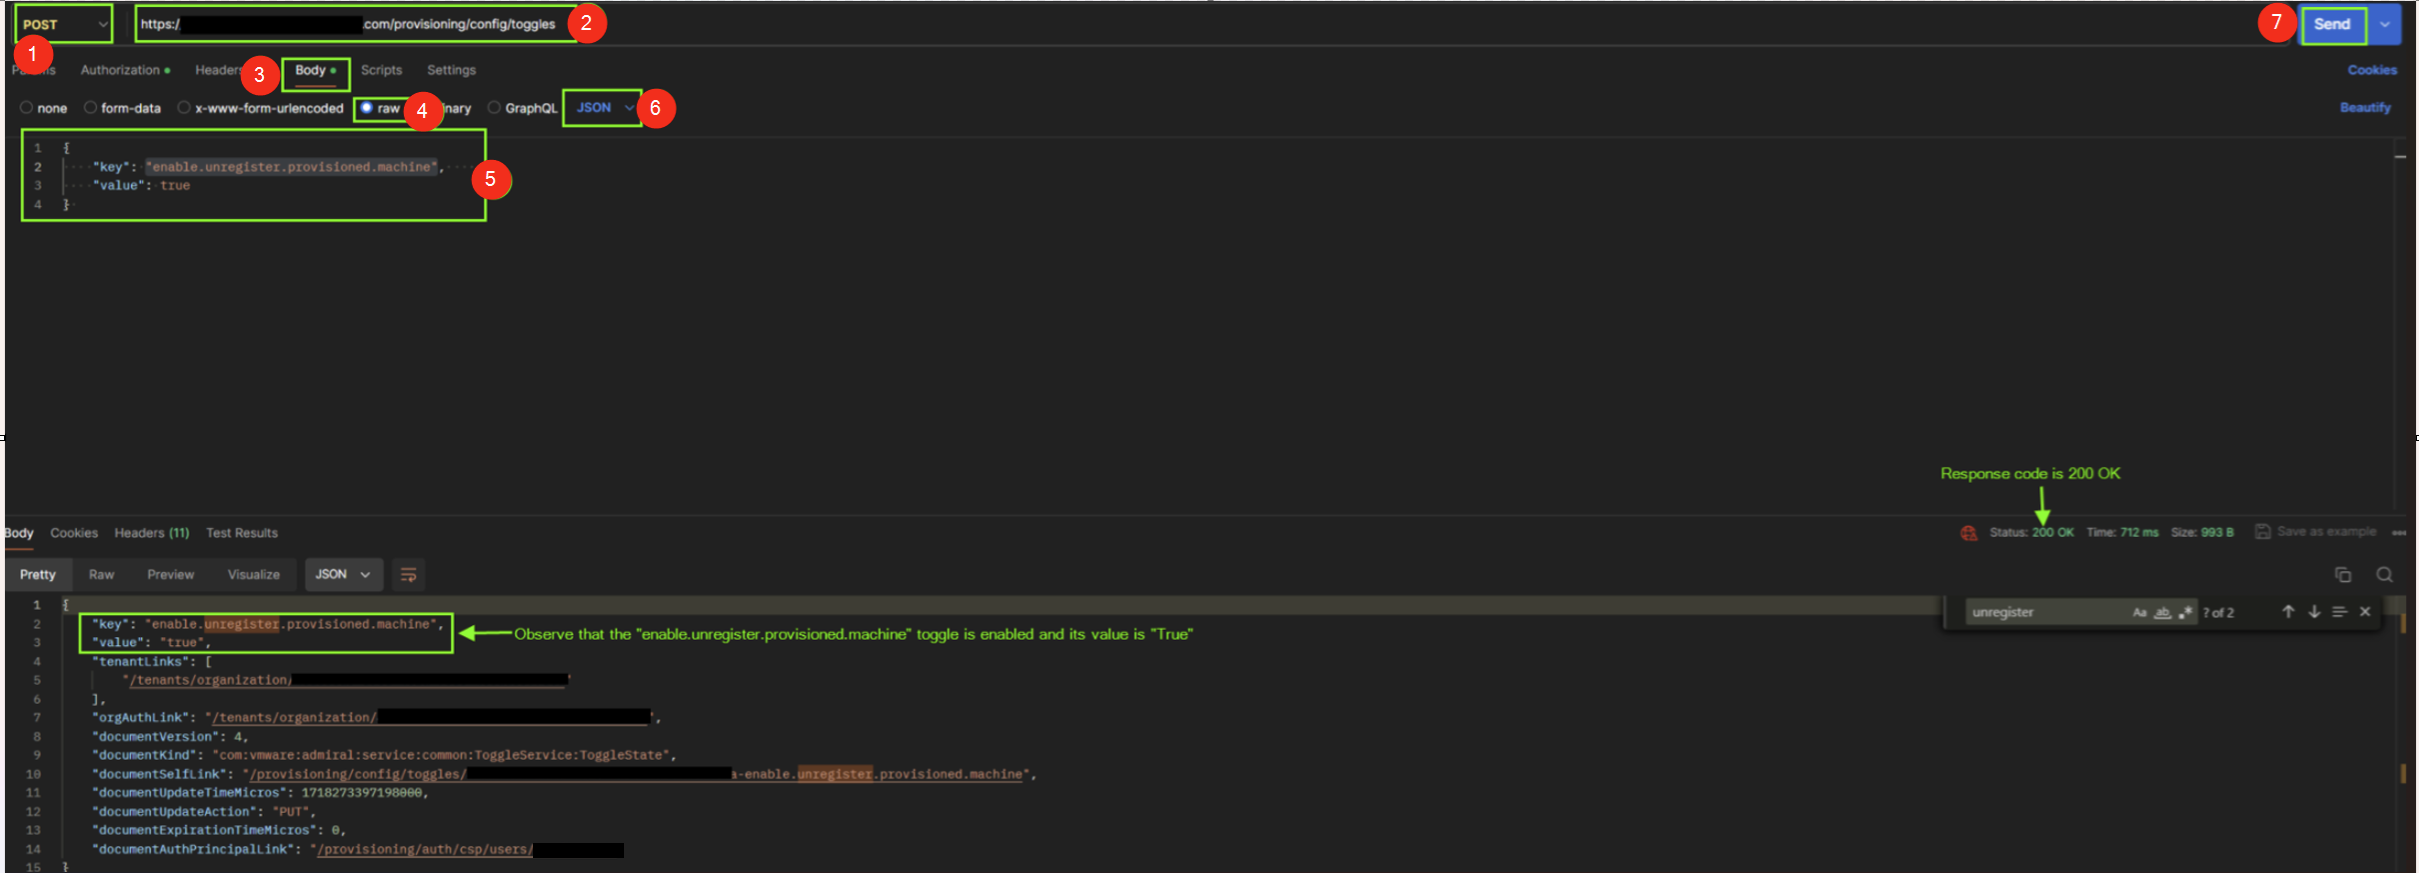Open the Scripts tab

(x=381, y=70)
